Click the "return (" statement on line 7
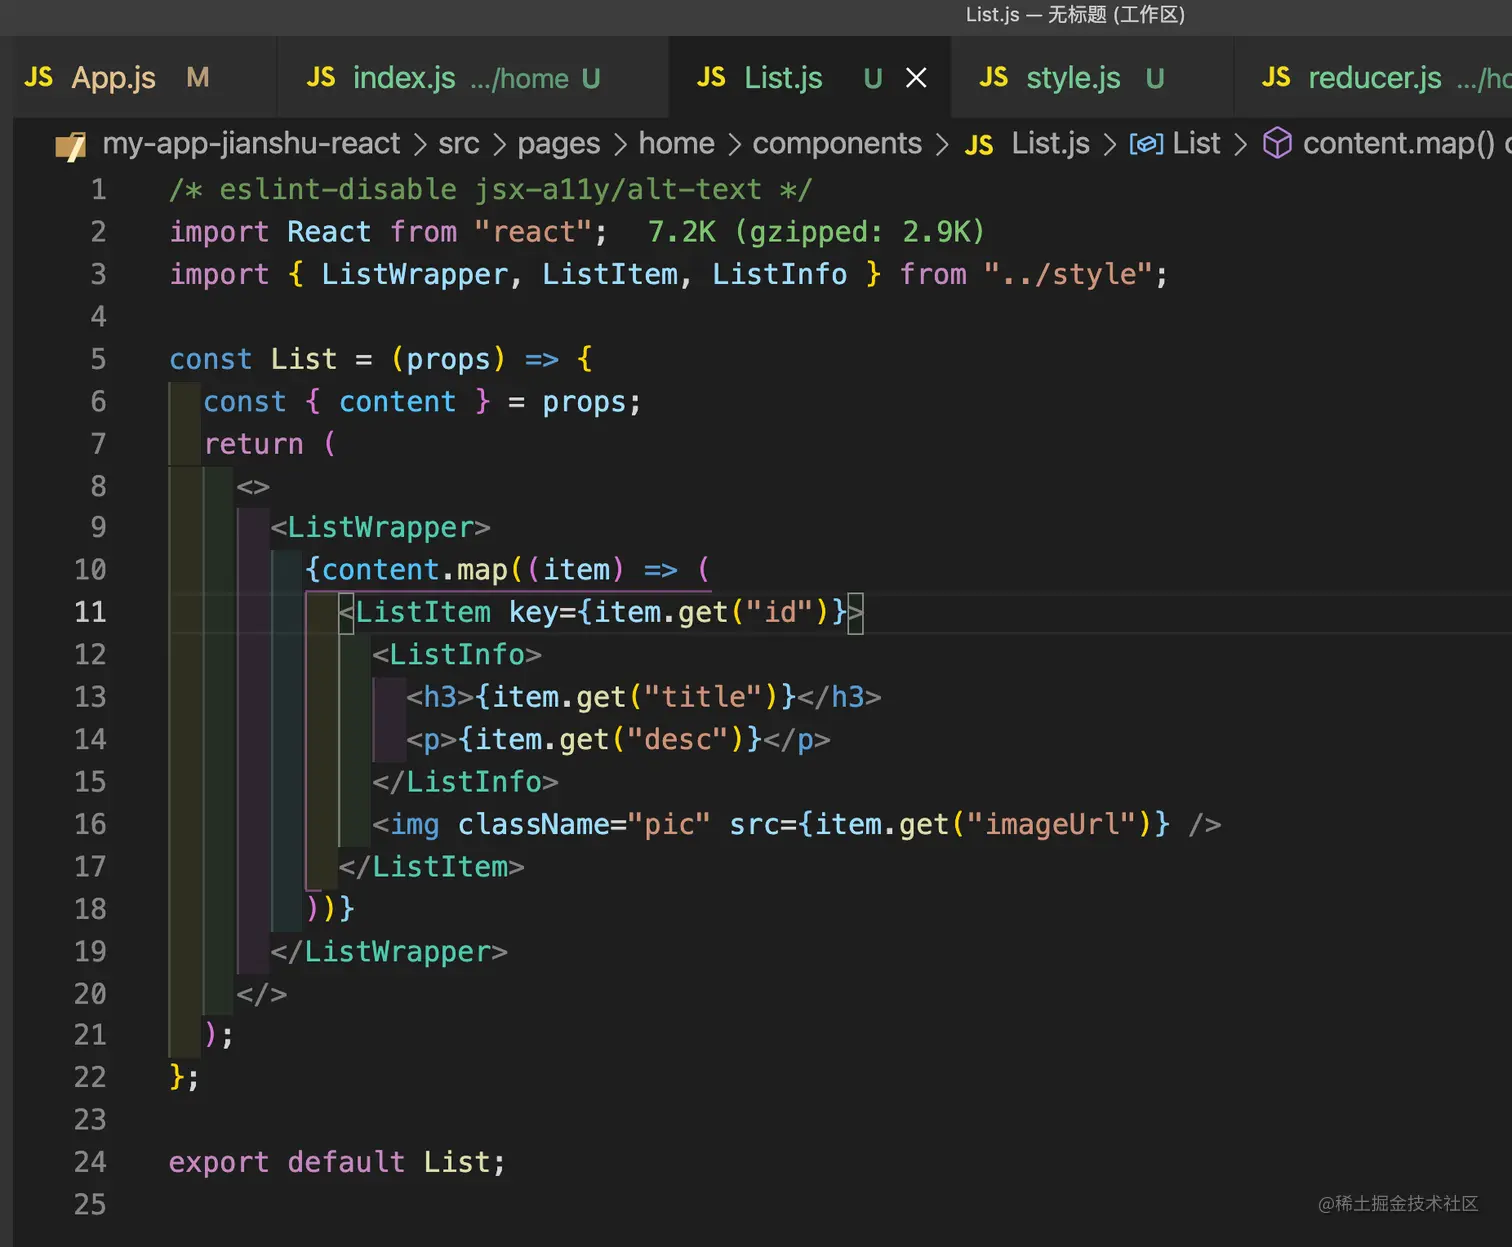 point(270,444)
